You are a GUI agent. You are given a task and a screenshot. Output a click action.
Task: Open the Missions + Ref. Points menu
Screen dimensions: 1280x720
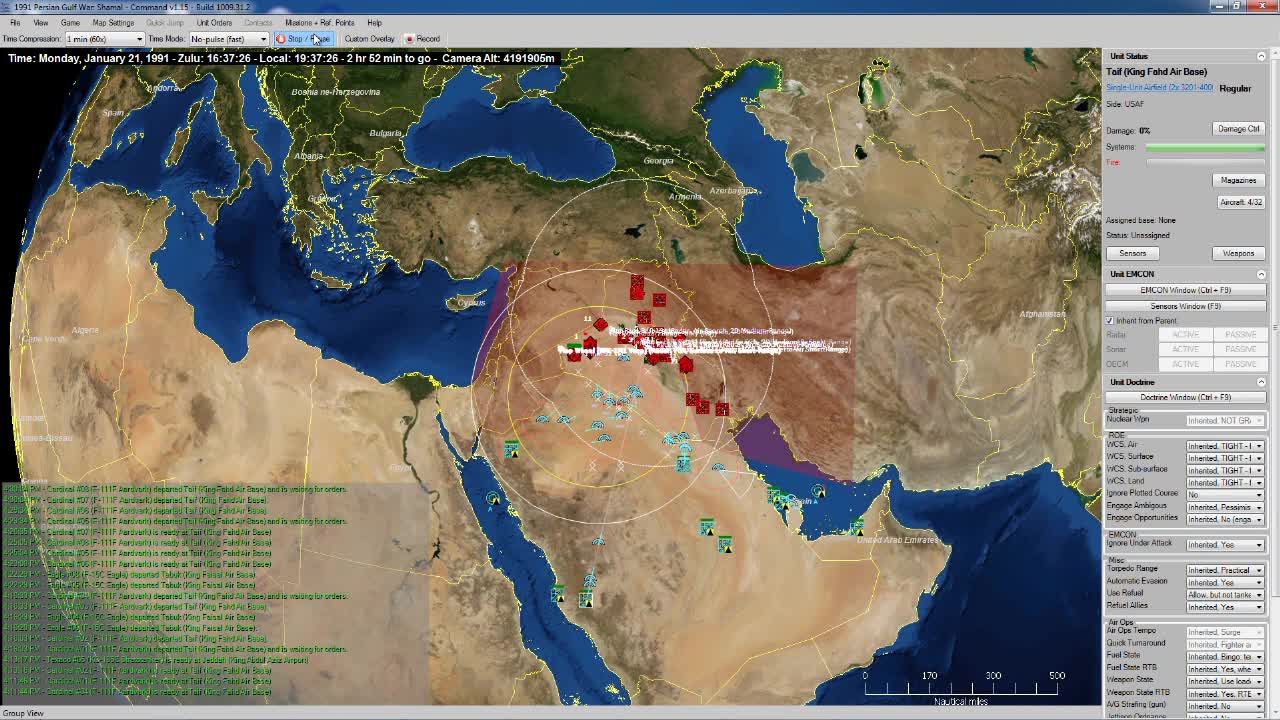pos(320,22)
